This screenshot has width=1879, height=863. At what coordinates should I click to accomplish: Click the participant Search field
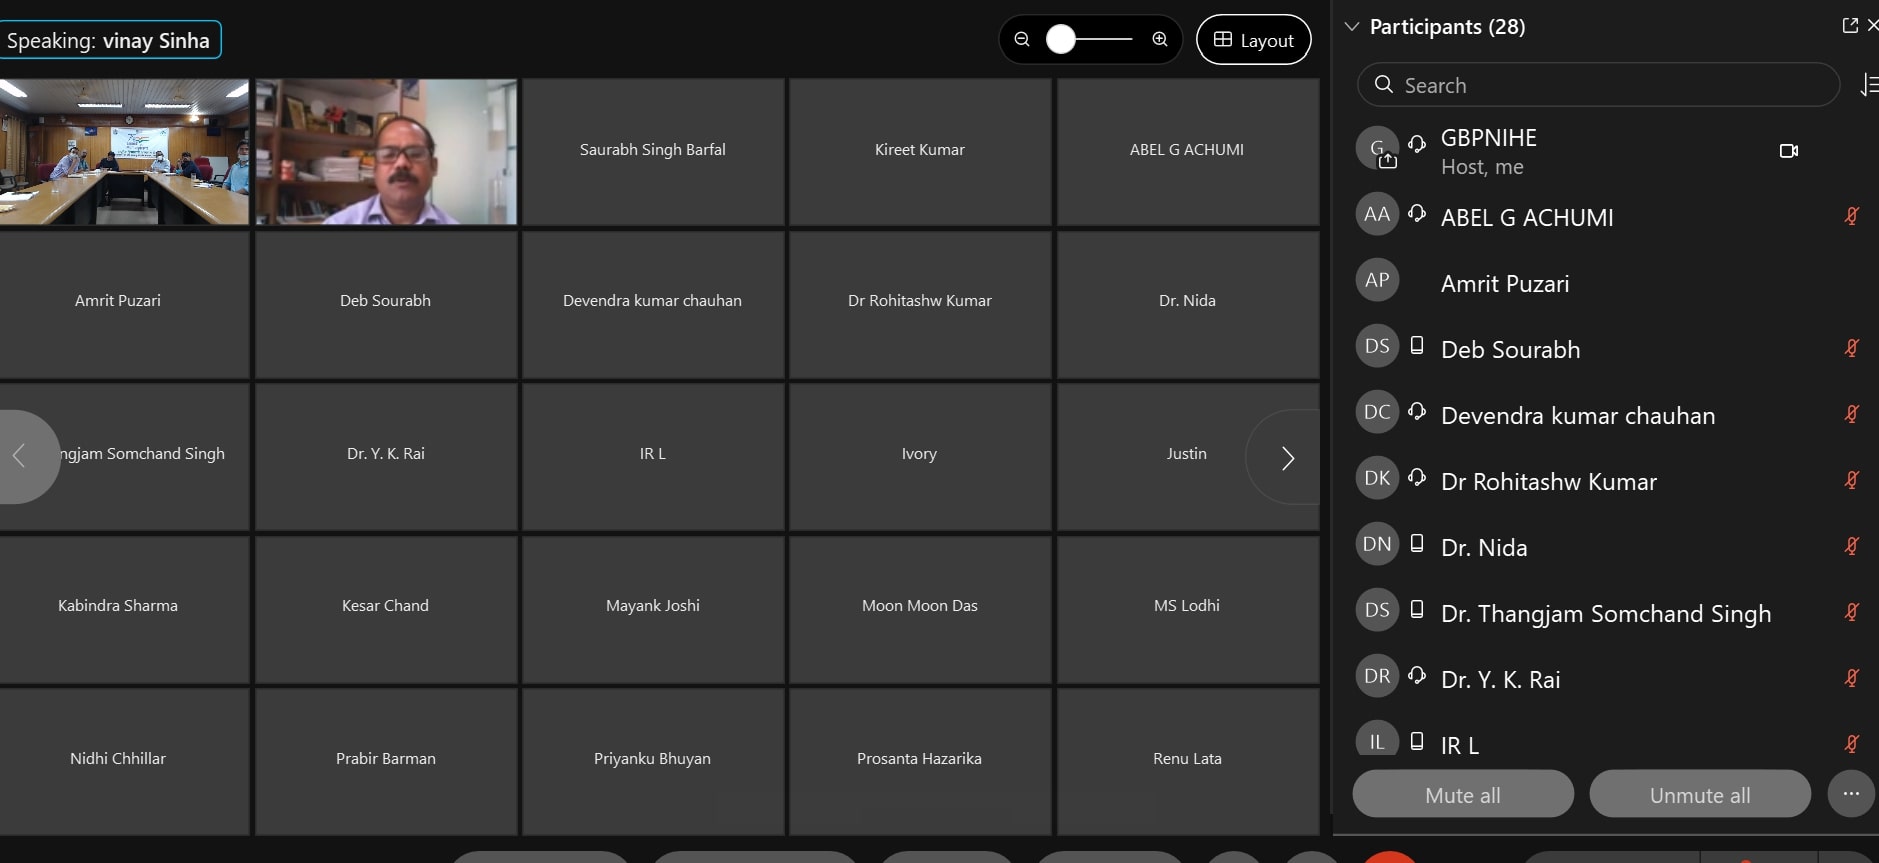1598,85
